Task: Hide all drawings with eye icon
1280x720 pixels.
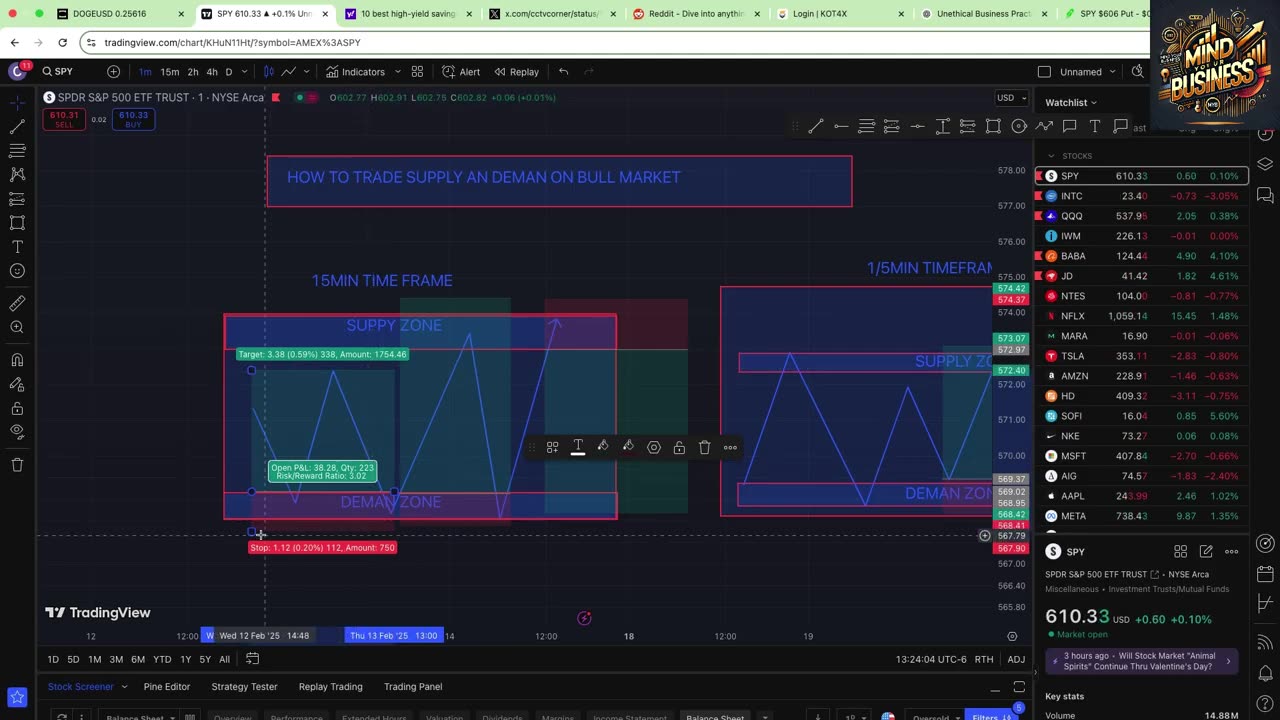Action: tap(17, 432)
